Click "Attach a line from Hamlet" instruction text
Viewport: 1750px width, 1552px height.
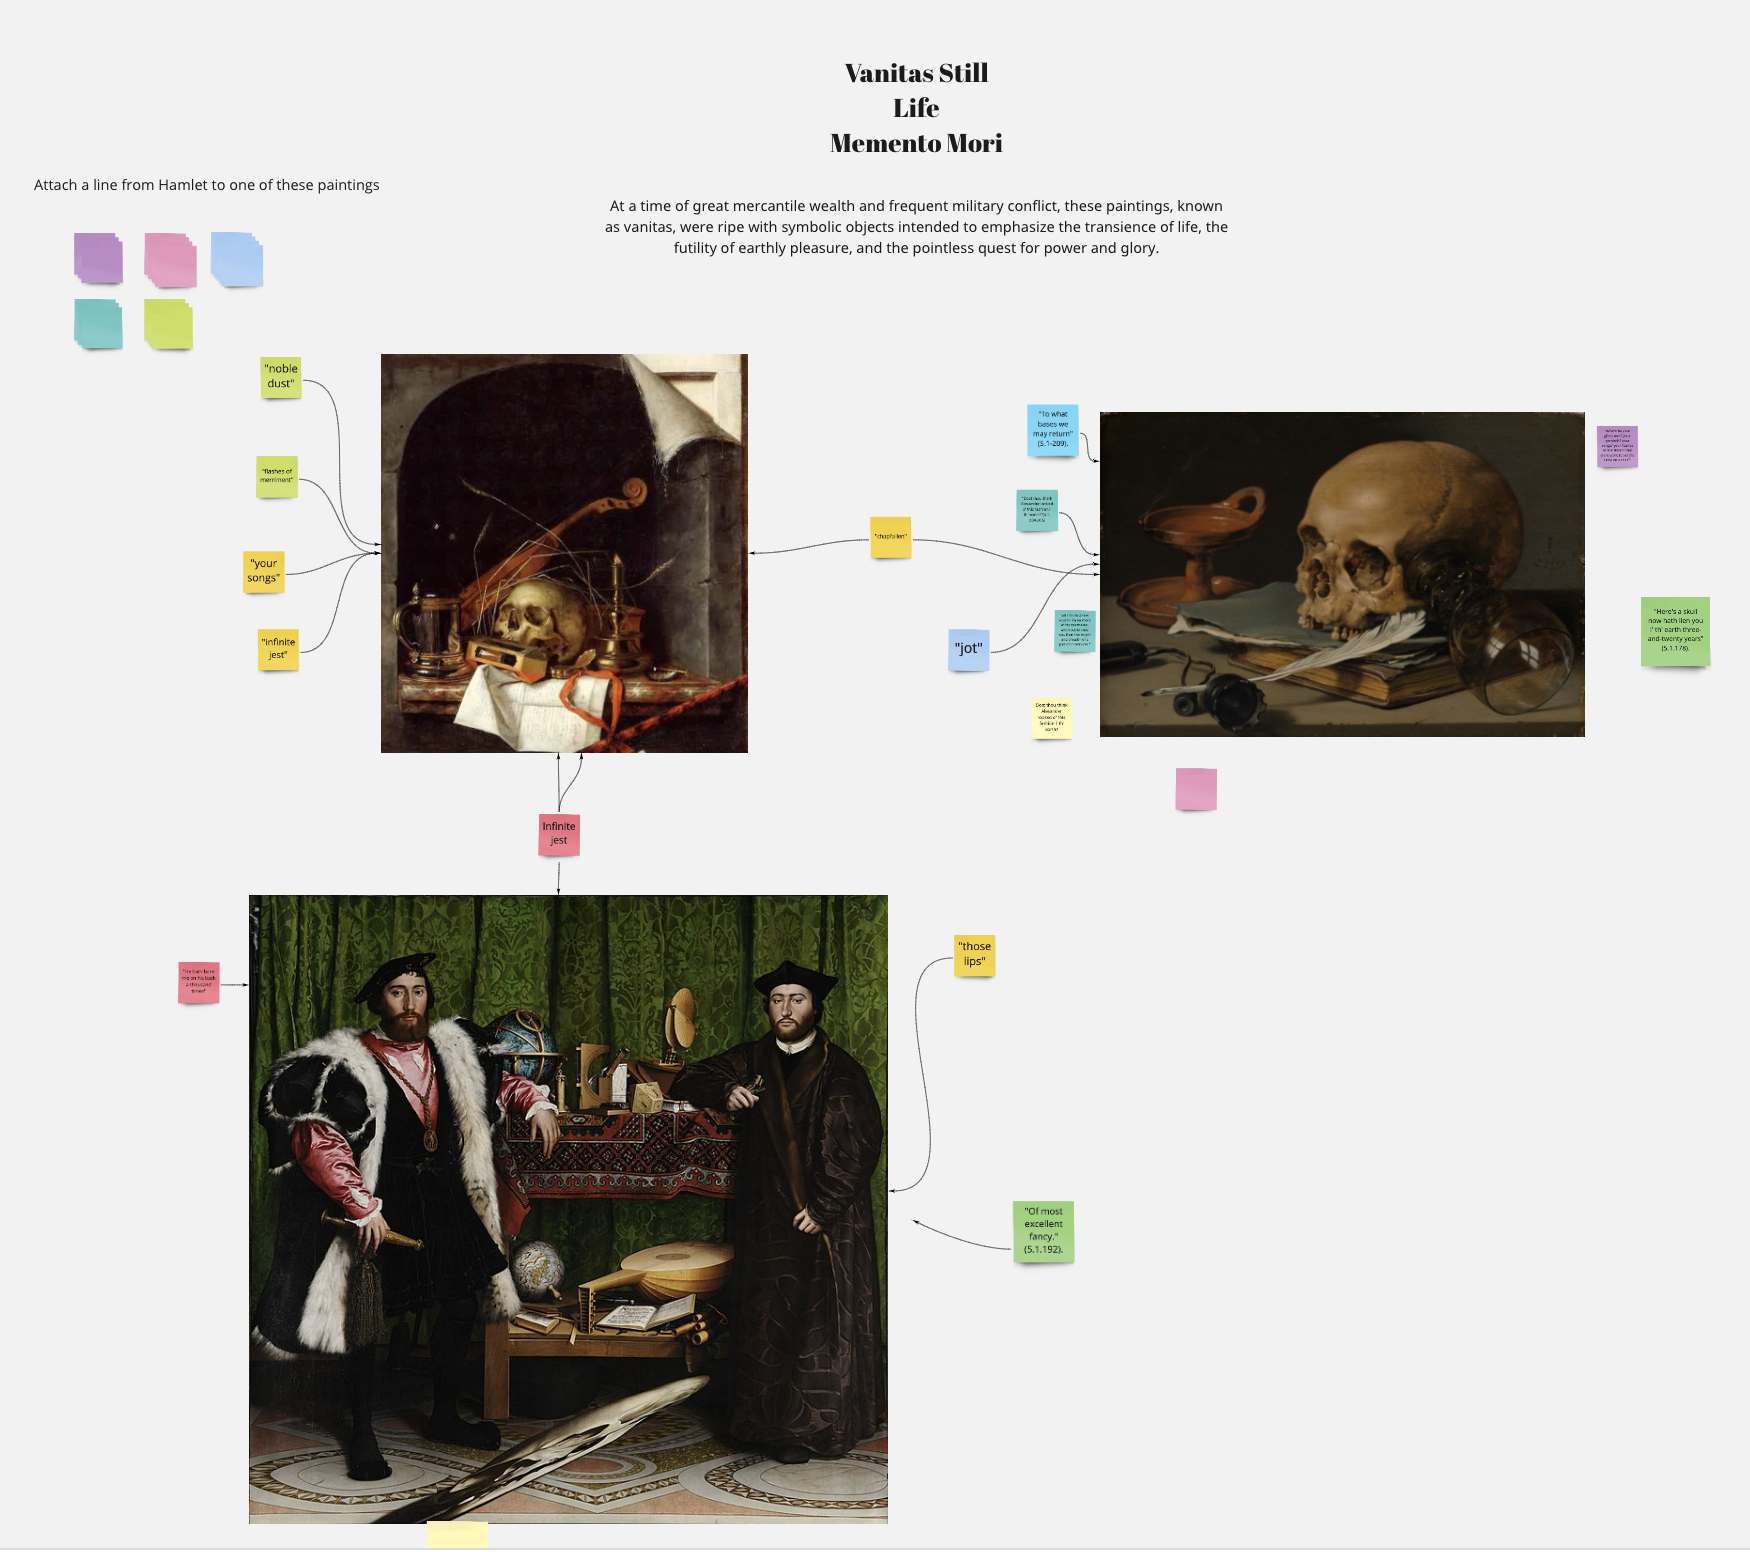pyautogui.click(x=207, y=185)
